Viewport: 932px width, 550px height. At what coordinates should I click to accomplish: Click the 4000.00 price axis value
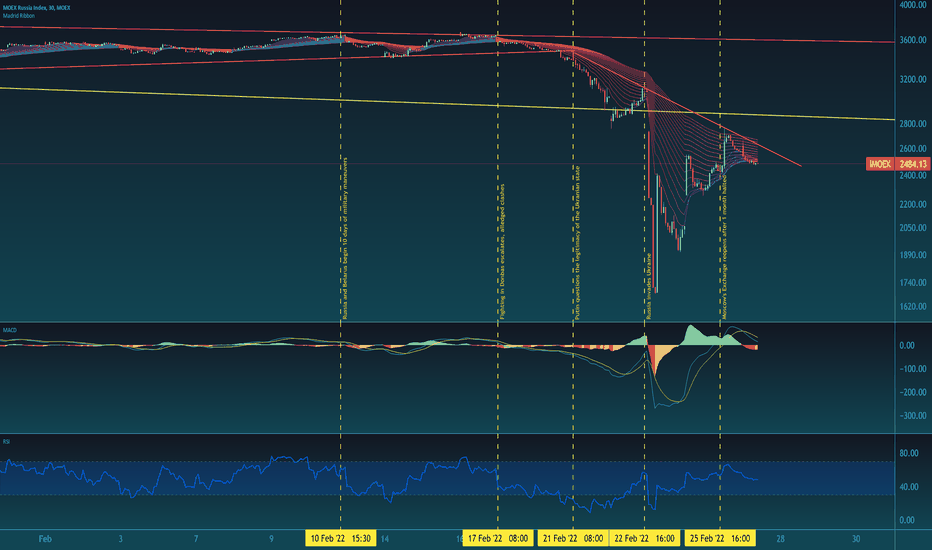913,5
